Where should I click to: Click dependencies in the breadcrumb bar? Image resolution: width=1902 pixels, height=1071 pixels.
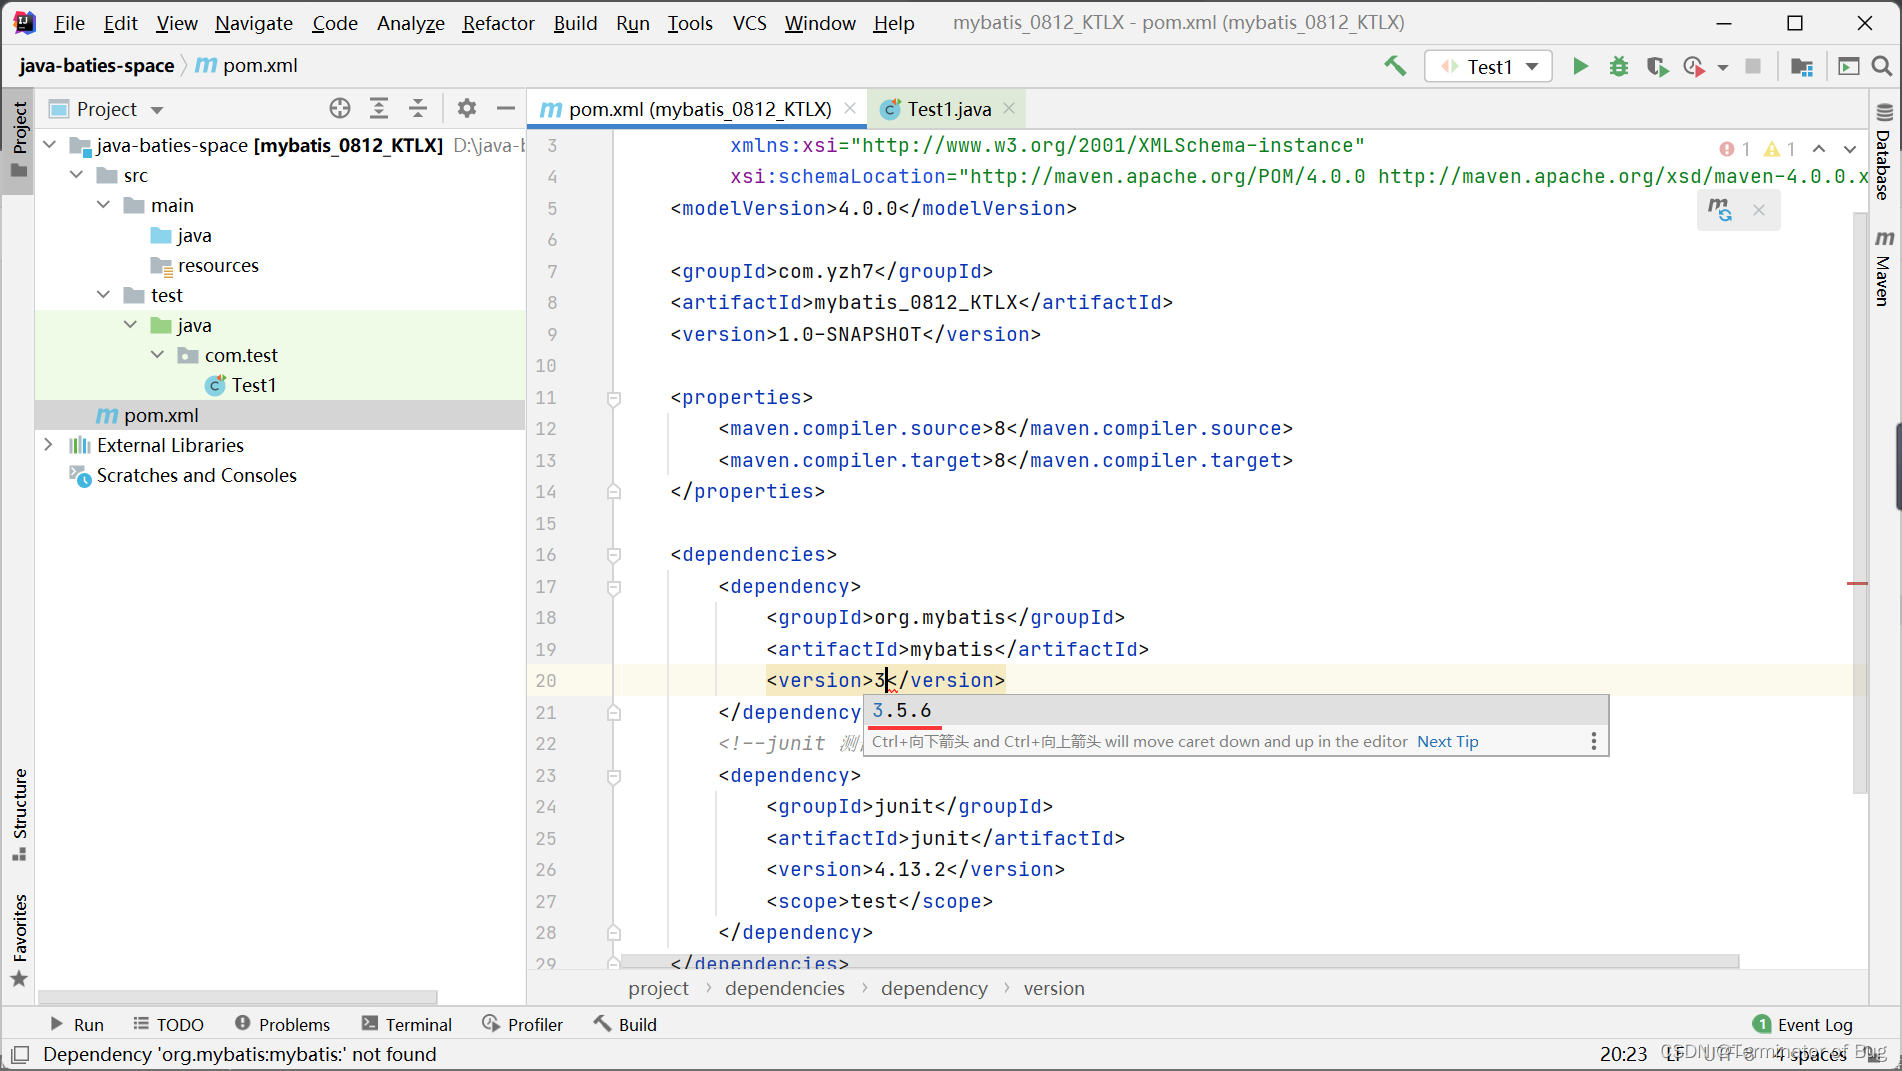click(784, 988)
